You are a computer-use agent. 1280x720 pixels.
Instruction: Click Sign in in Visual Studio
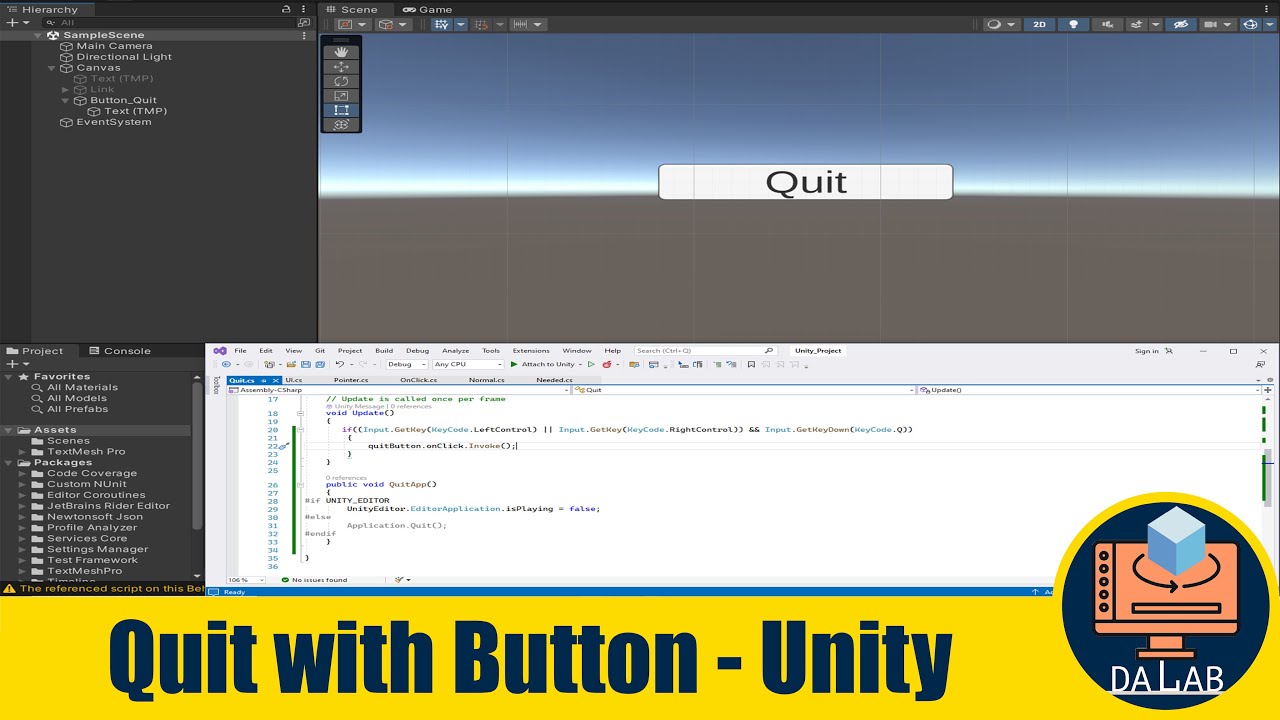click(x=1147, y=351)
